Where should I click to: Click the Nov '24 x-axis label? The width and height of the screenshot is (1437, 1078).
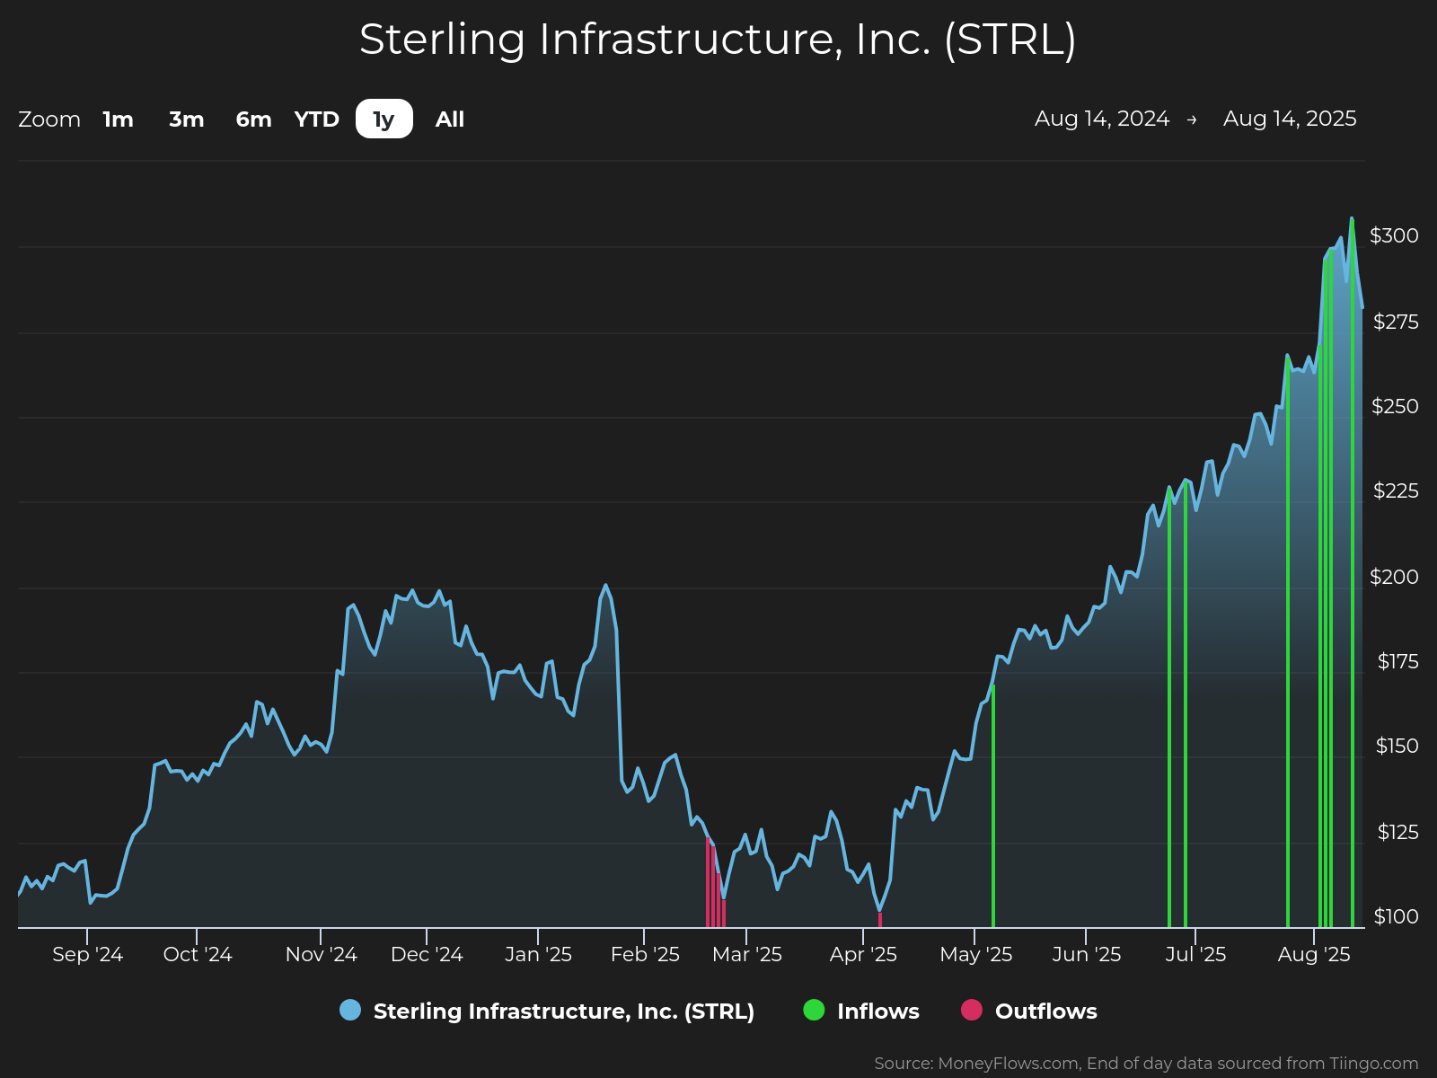[x=321, y=954]
